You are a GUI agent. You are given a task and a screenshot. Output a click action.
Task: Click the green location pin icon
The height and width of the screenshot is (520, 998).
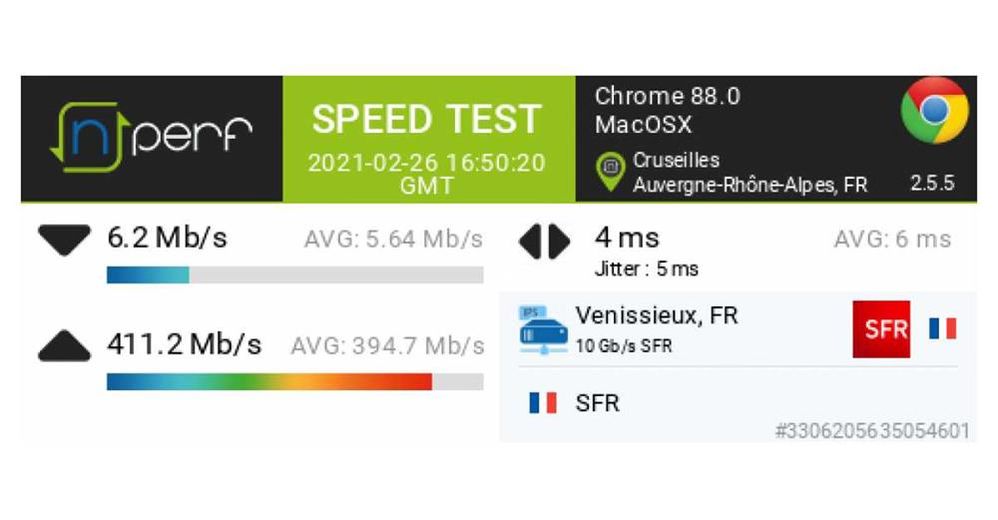(608, 171)
